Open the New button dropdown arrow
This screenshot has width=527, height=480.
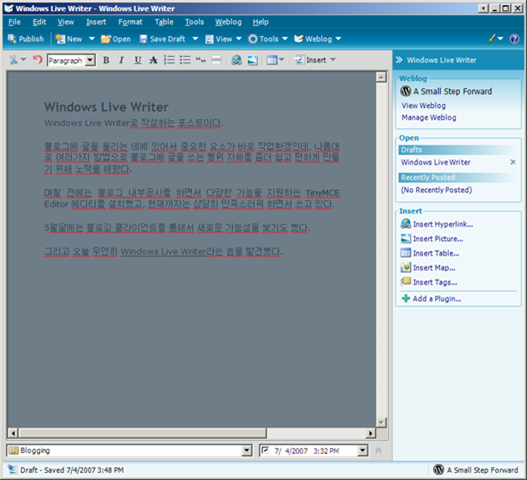coord(91,39)
